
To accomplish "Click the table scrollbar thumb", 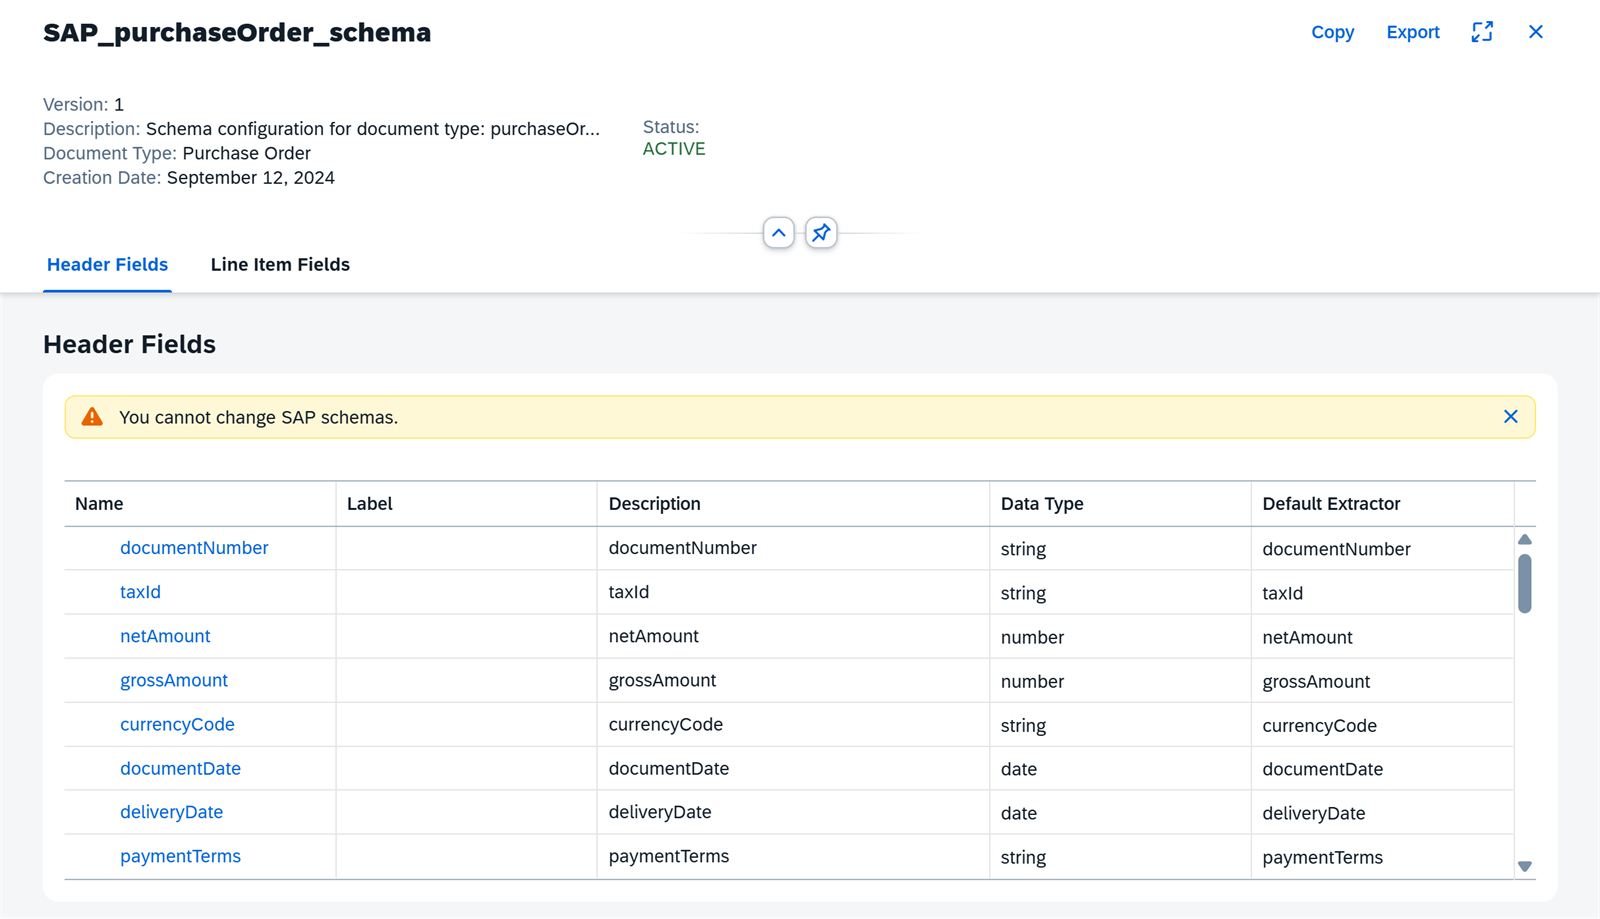I will (1525, 583).
